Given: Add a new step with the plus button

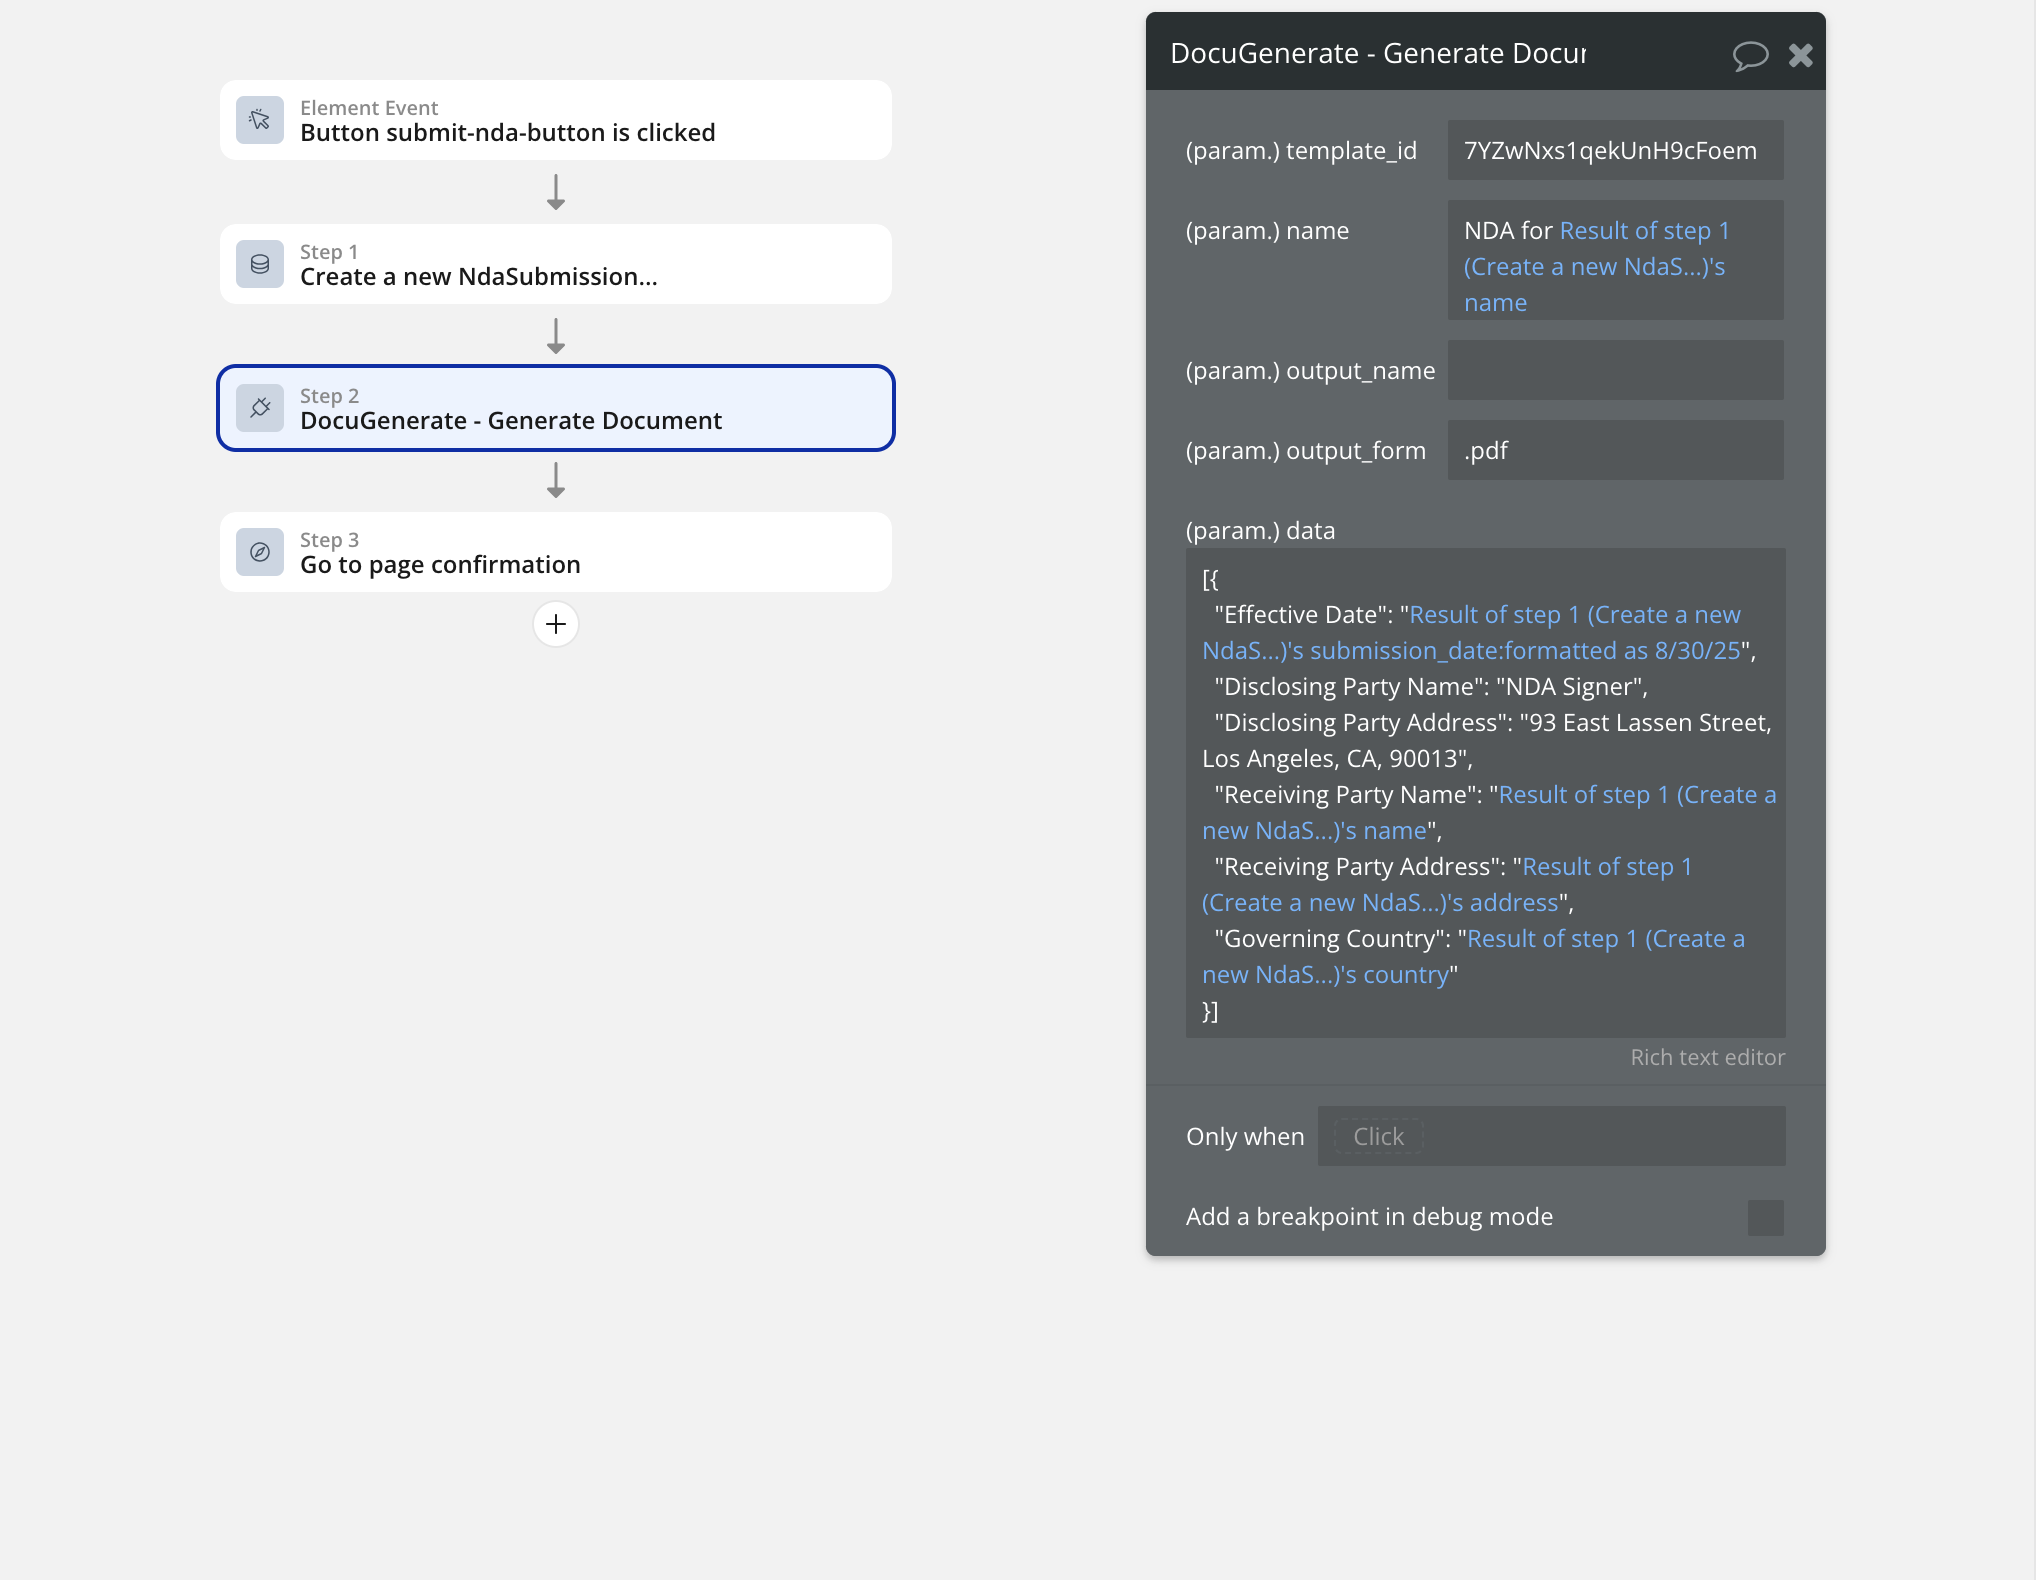Looking at the screenshot, I should [x=556, y=624].
